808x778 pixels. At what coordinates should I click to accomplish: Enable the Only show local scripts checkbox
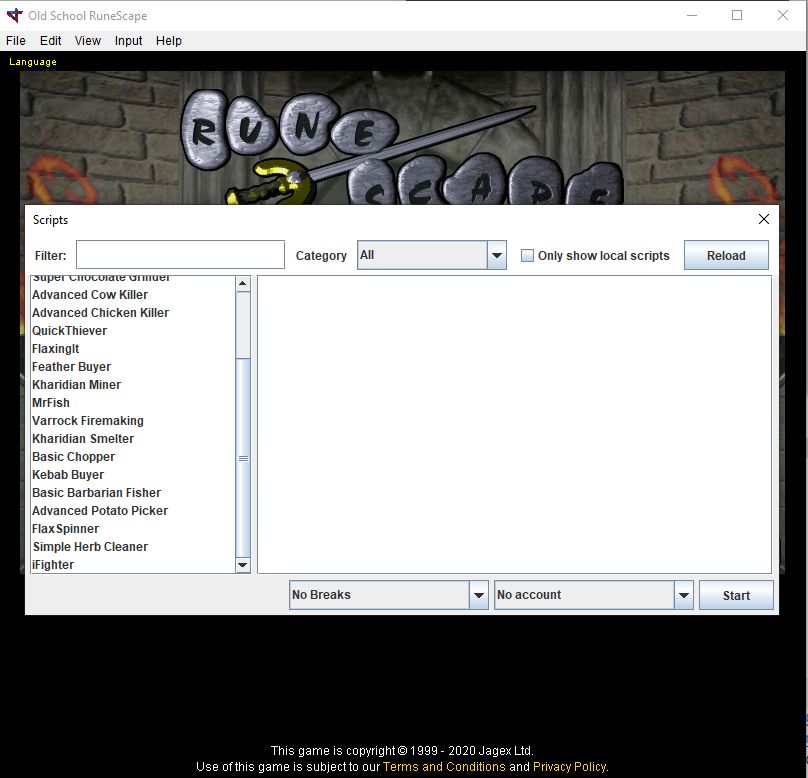(527, 255)
